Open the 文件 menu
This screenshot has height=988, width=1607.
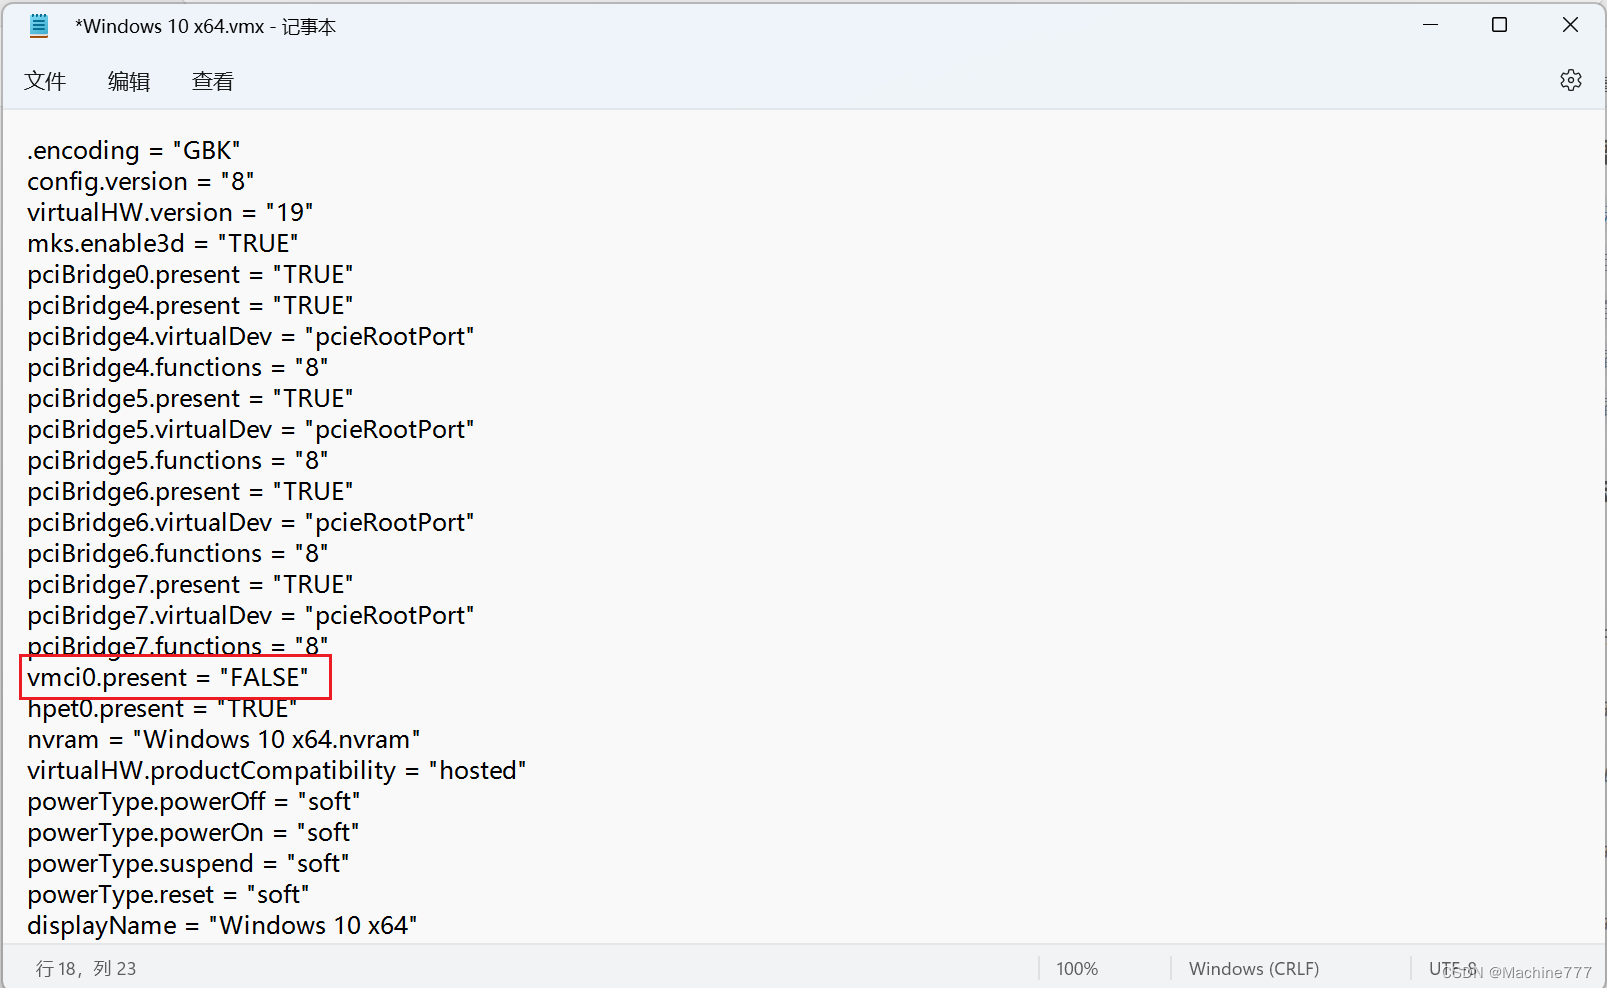pyautogui.click(x=45, y=81)
